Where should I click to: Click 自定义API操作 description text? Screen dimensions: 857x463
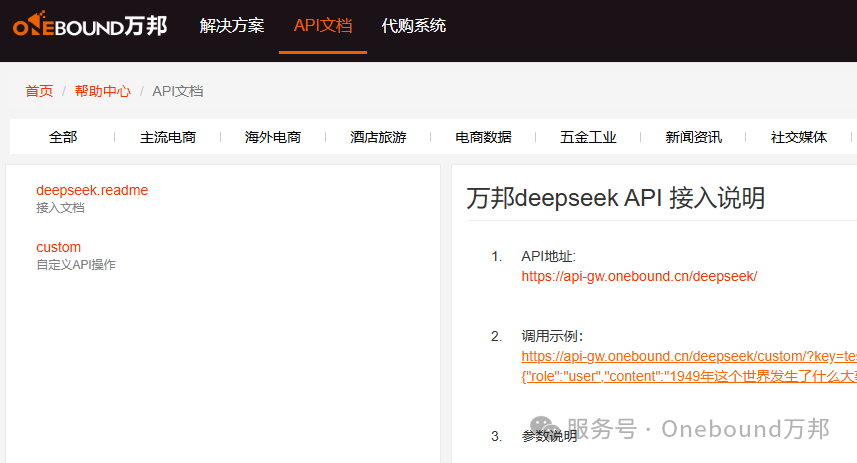(76, 265)
